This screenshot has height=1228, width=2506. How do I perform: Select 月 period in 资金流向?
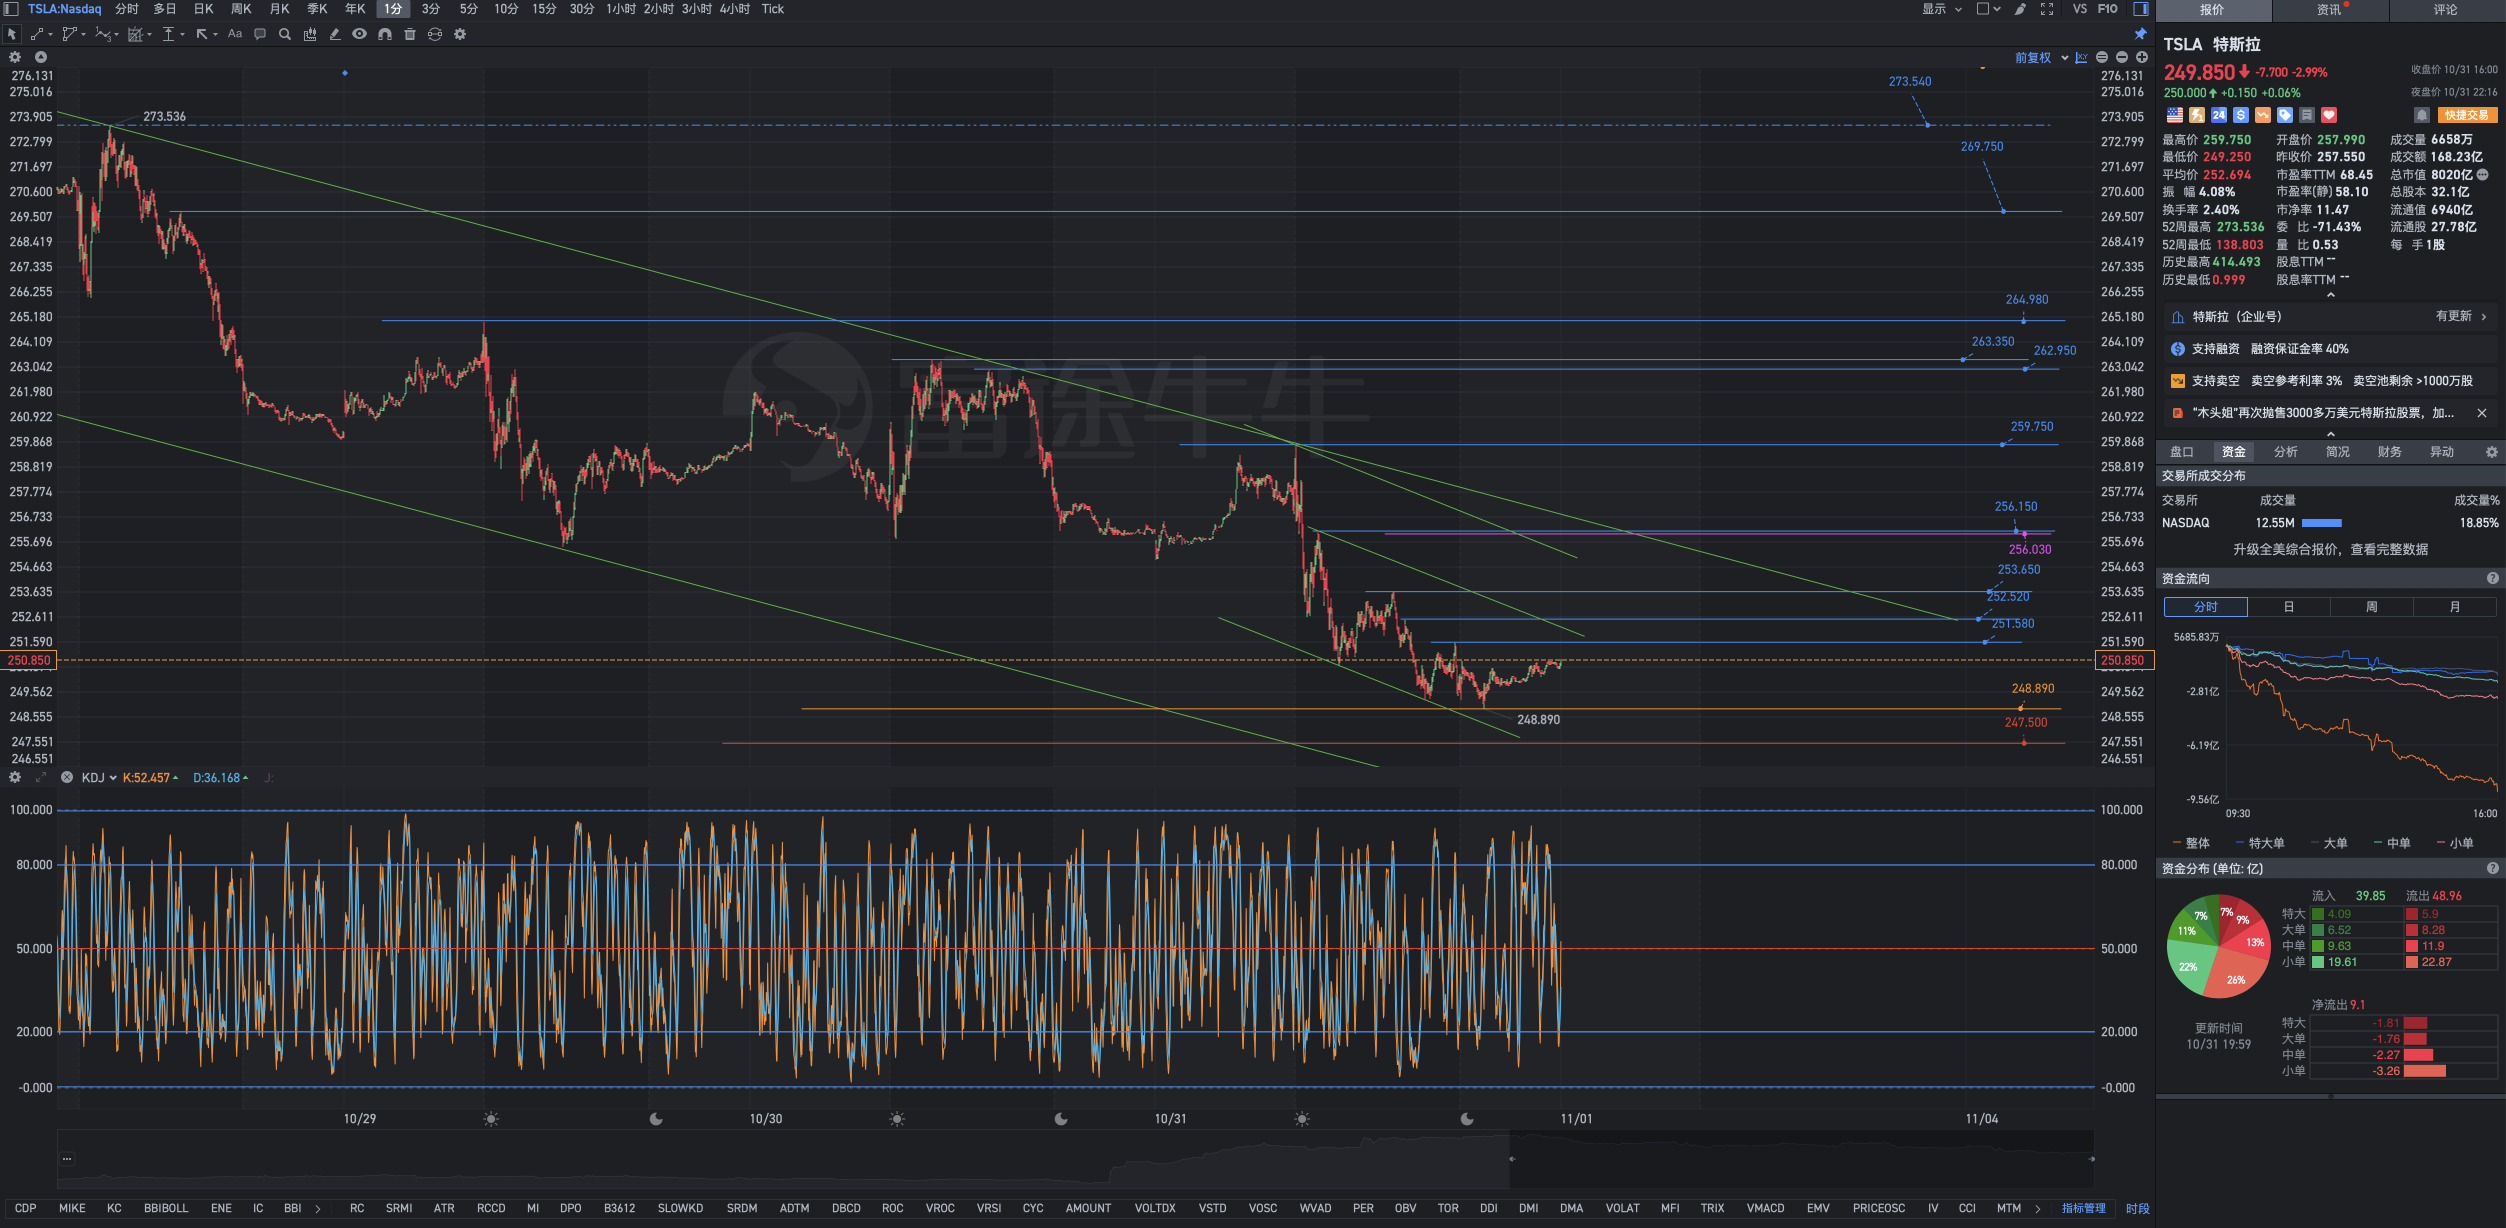coord(2454,607)
